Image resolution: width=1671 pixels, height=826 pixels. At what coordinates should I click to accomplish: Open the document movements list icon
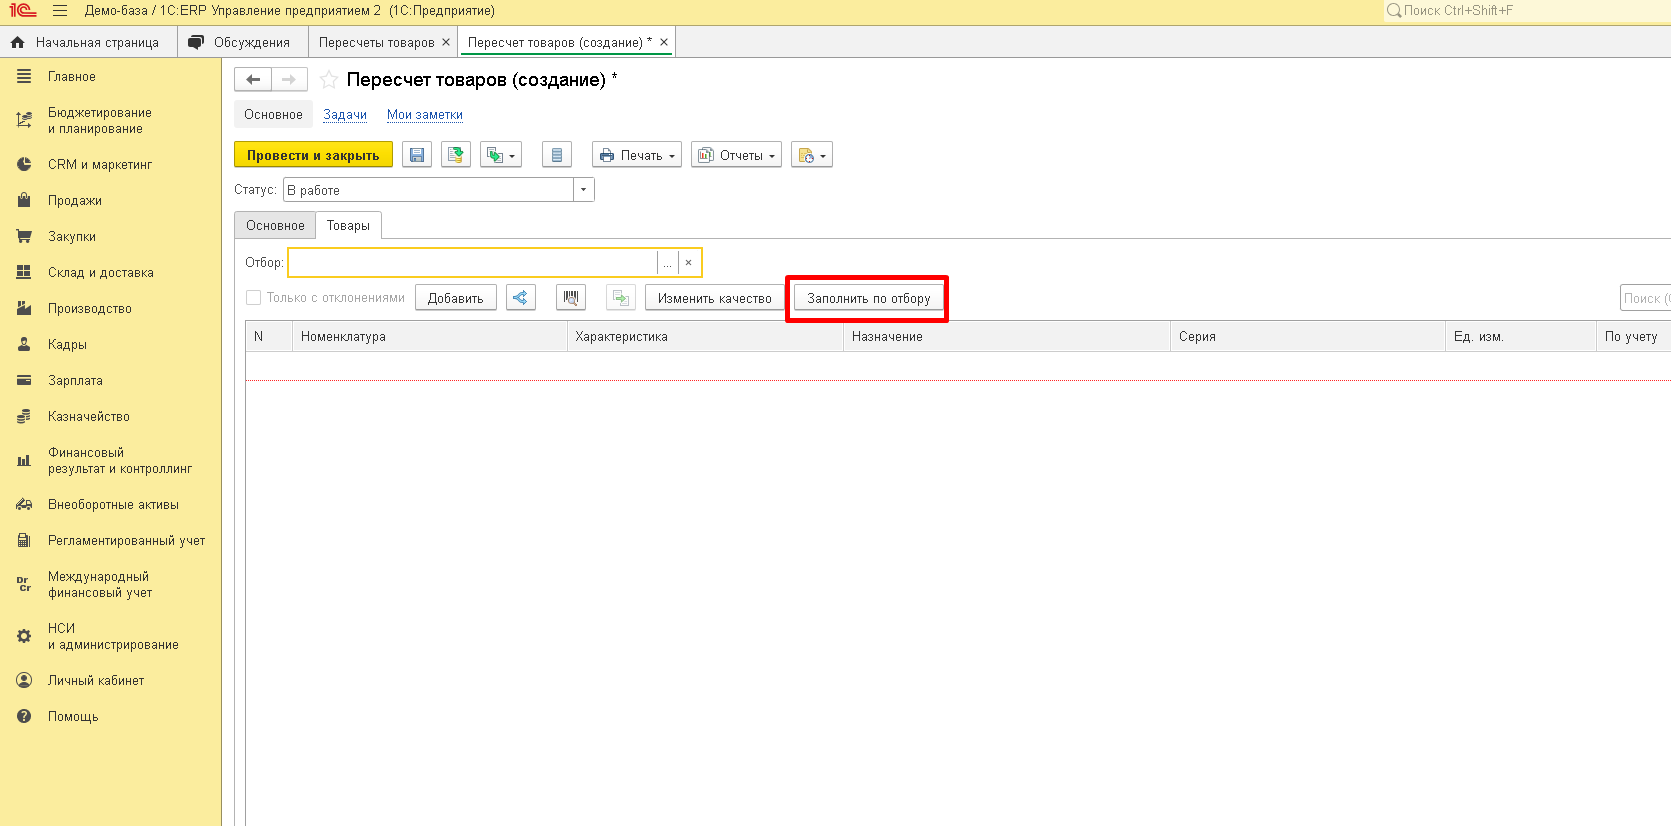557,155
